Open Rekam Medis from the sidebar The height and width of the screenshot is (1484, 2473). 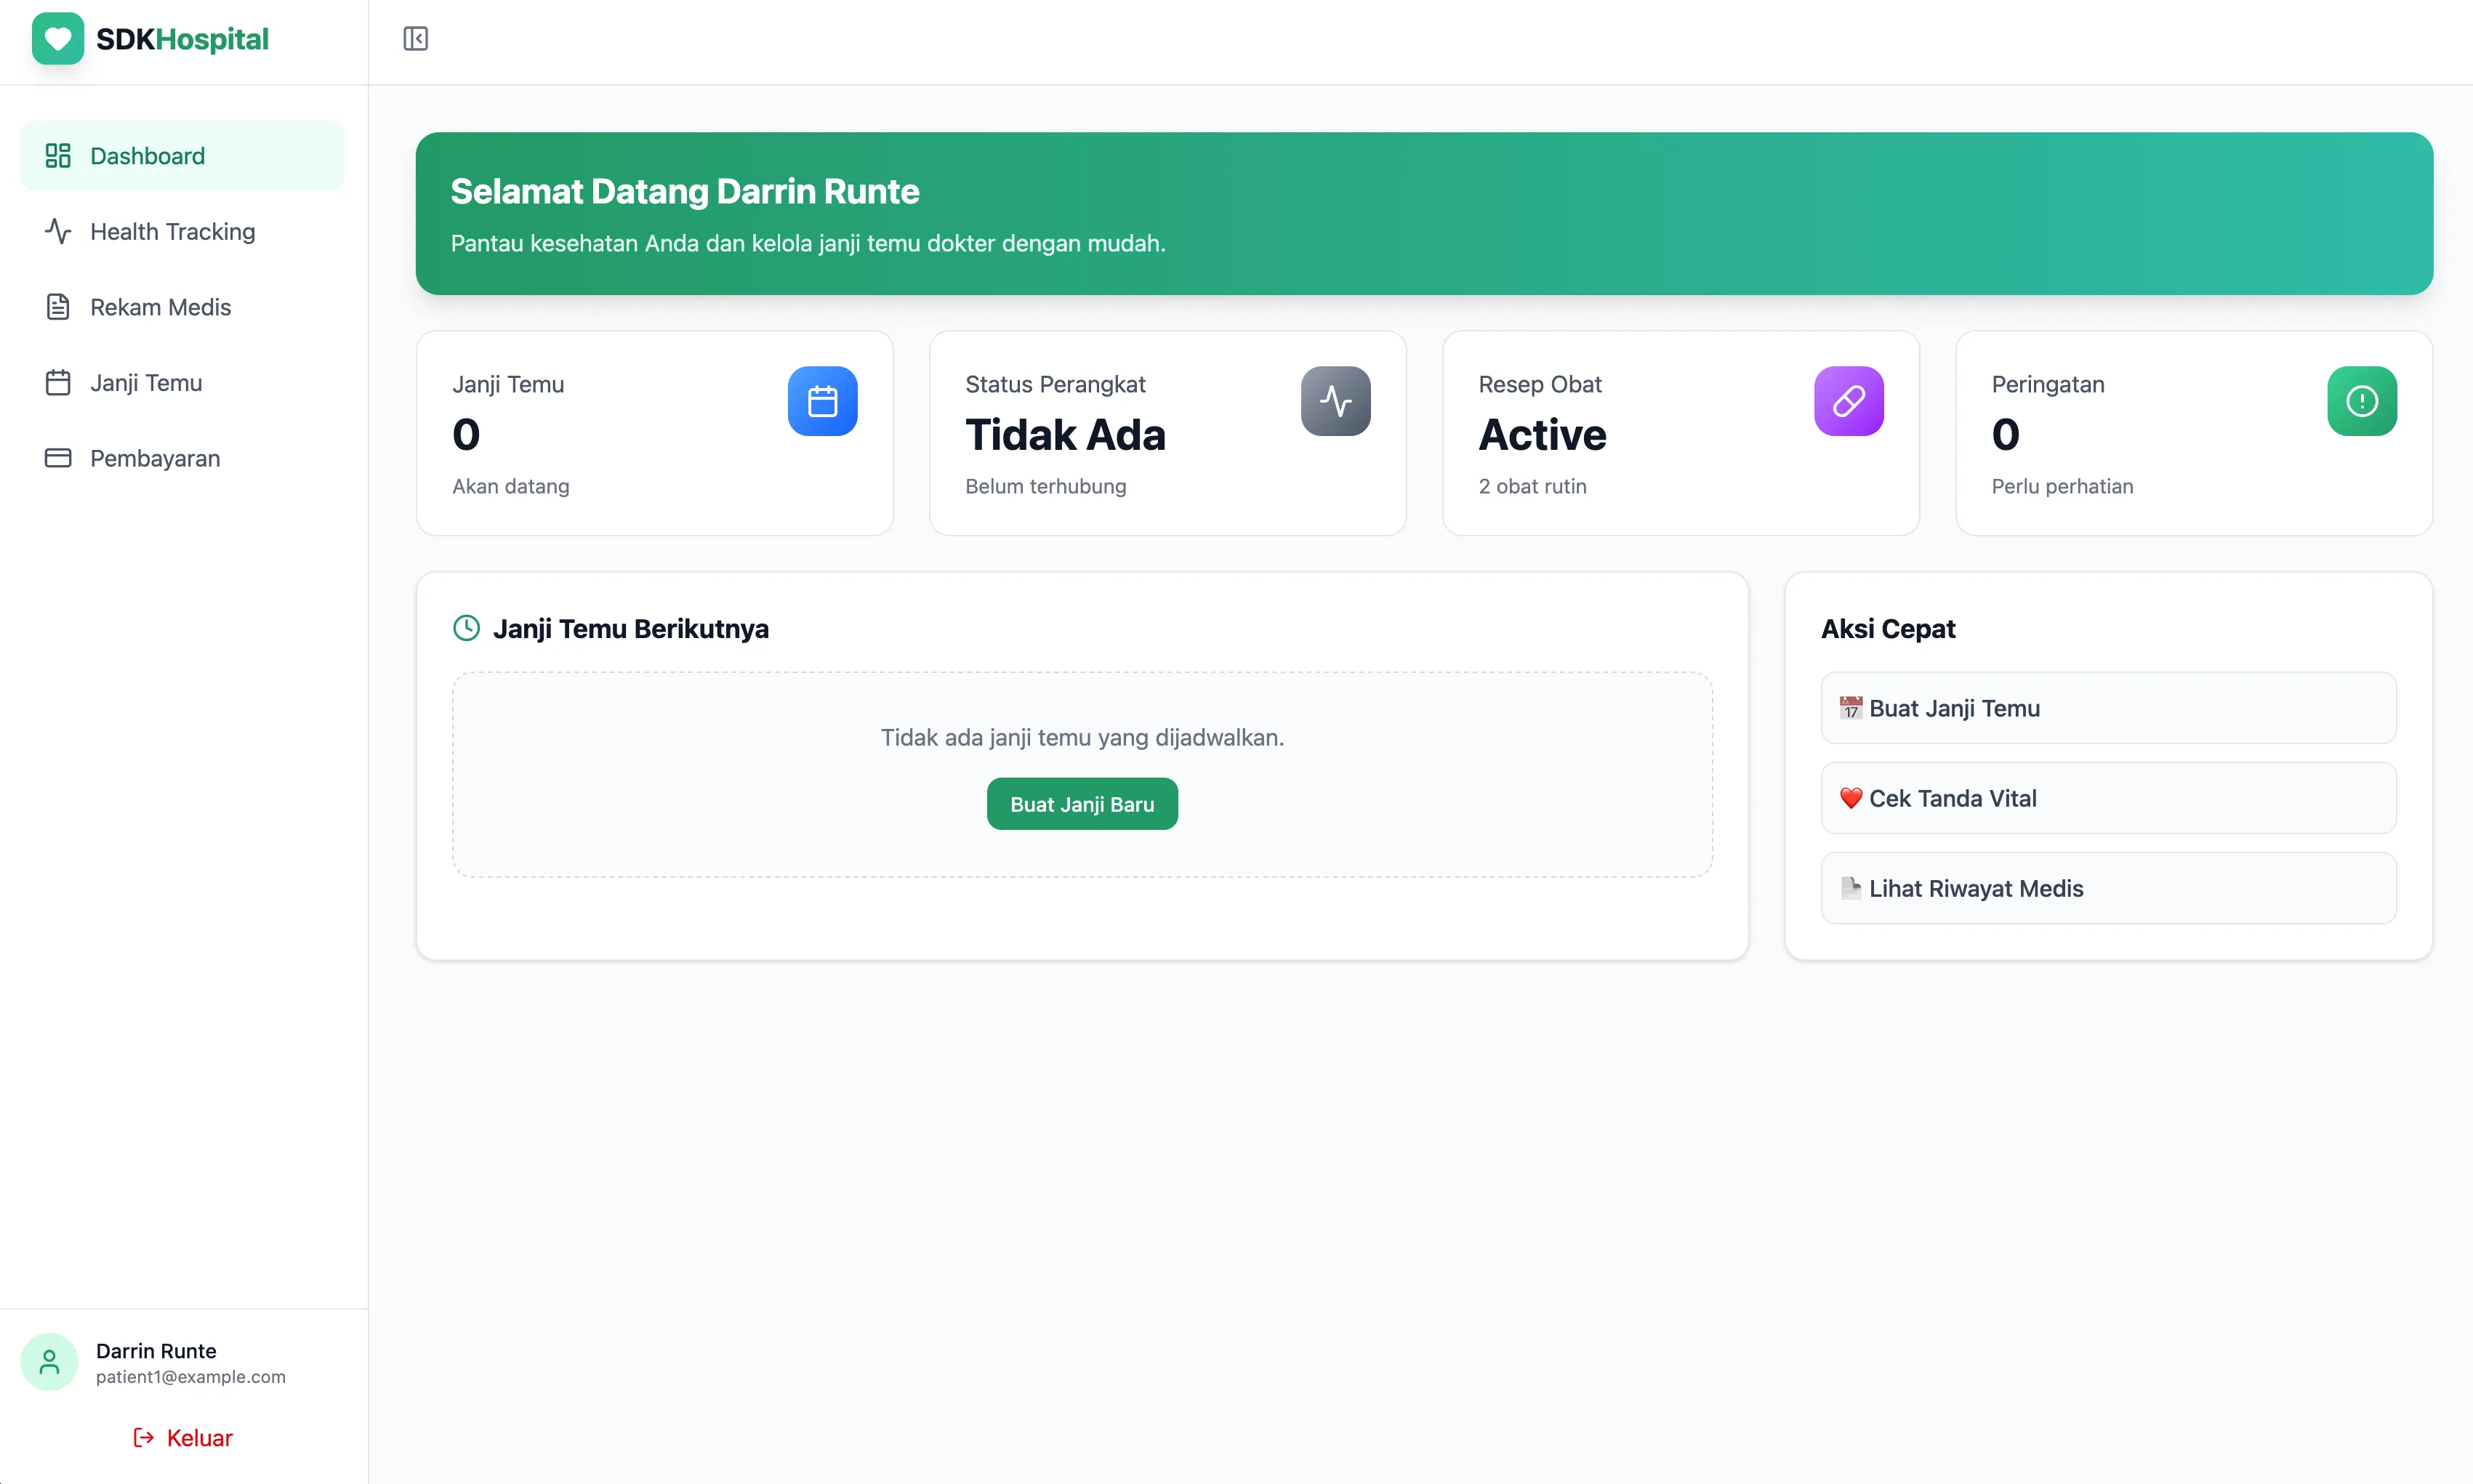(160, 306)
